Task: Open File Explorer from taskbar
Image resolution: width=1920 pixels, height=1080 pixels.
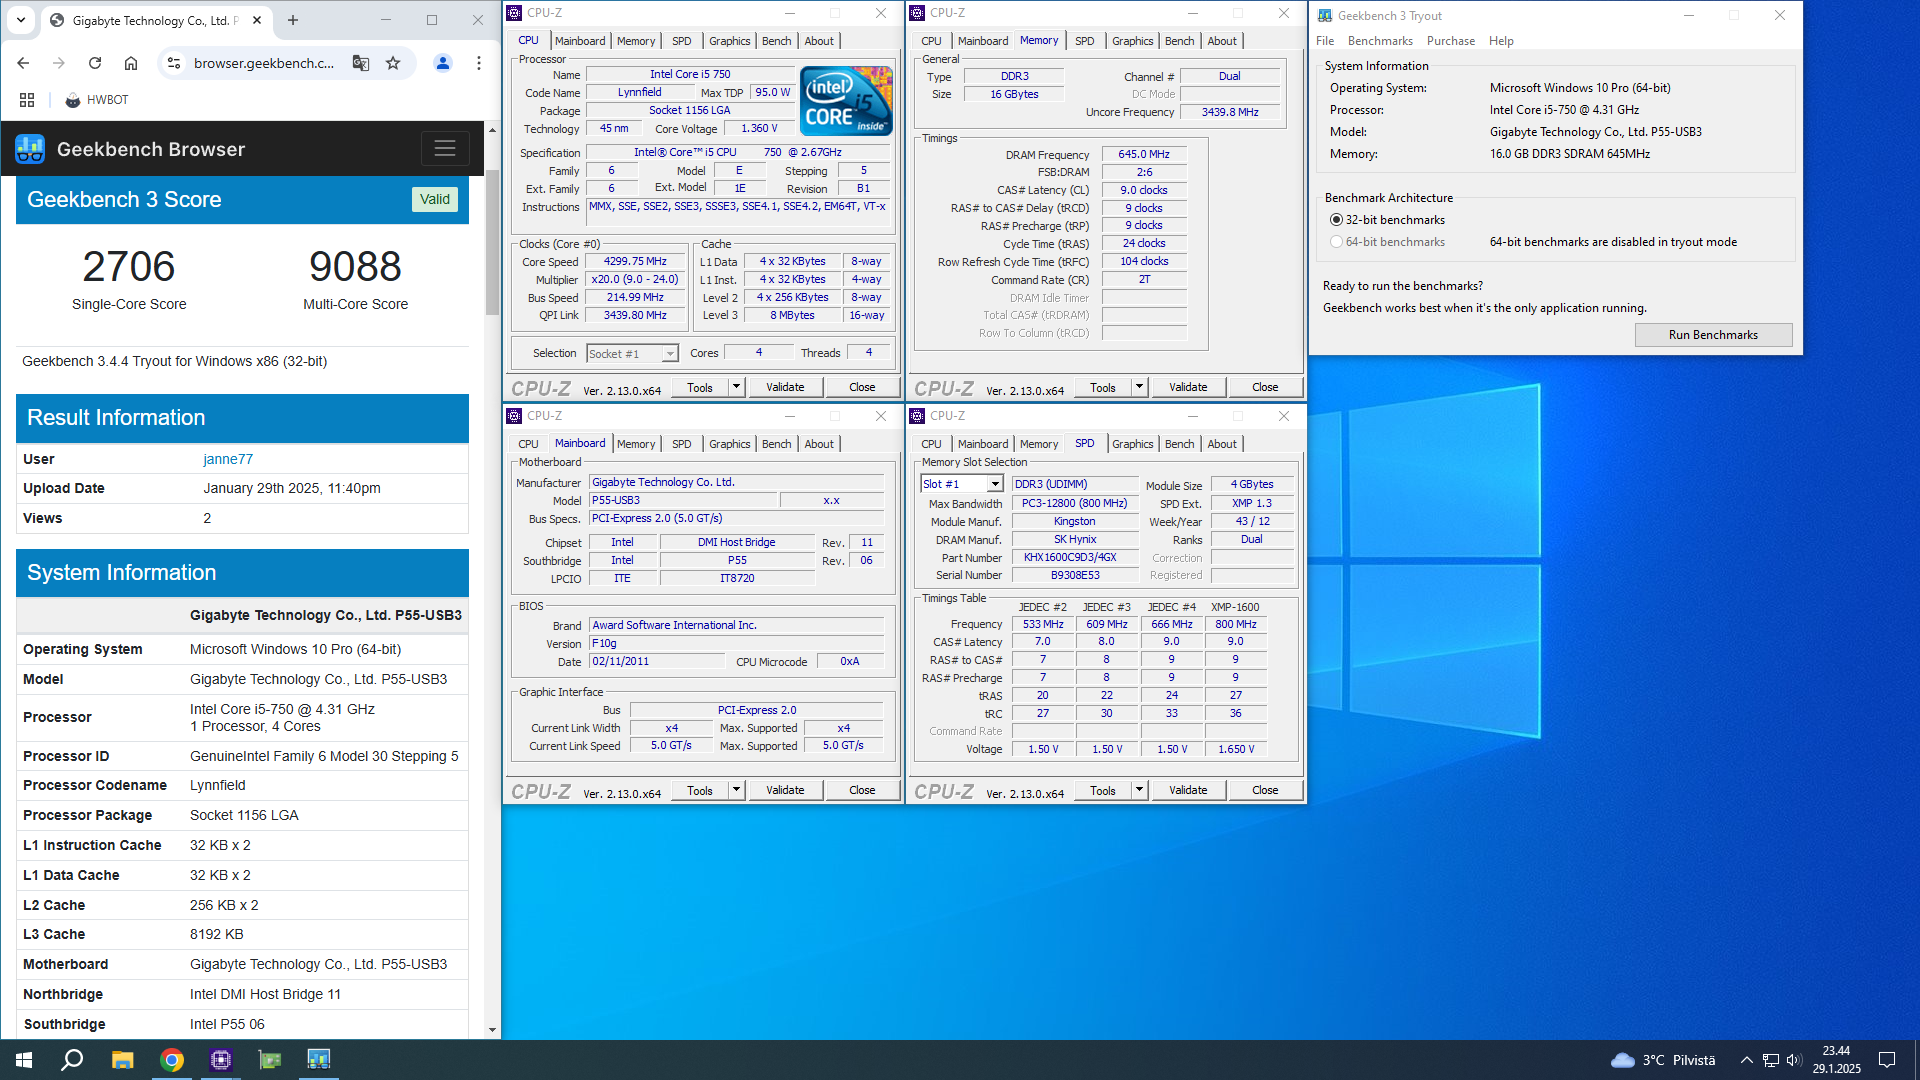Action: 122,1060
